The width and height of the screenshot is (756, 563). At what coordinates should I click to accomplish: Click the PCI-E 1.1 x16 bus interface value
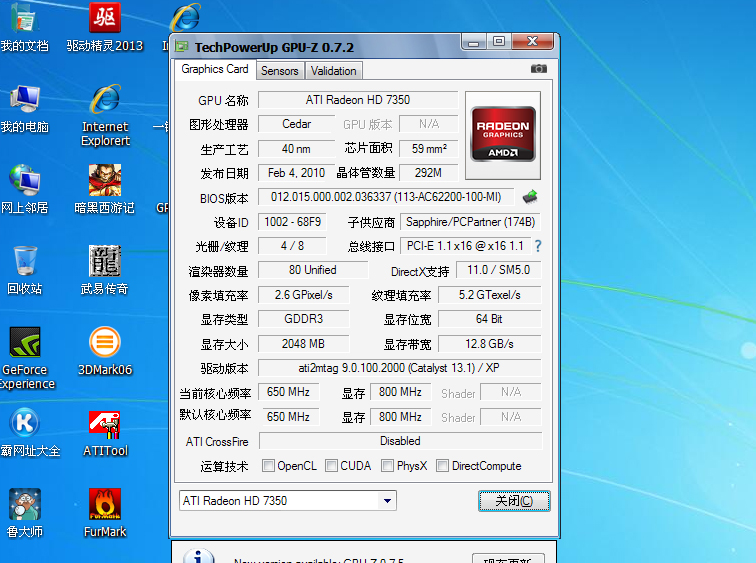click(x=465, y=246)
